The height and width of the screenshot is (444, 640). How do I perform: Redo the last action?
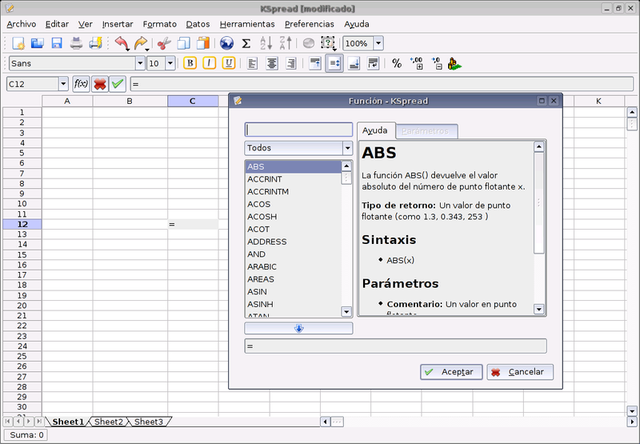pyautogui.click(x=140, y=43)
